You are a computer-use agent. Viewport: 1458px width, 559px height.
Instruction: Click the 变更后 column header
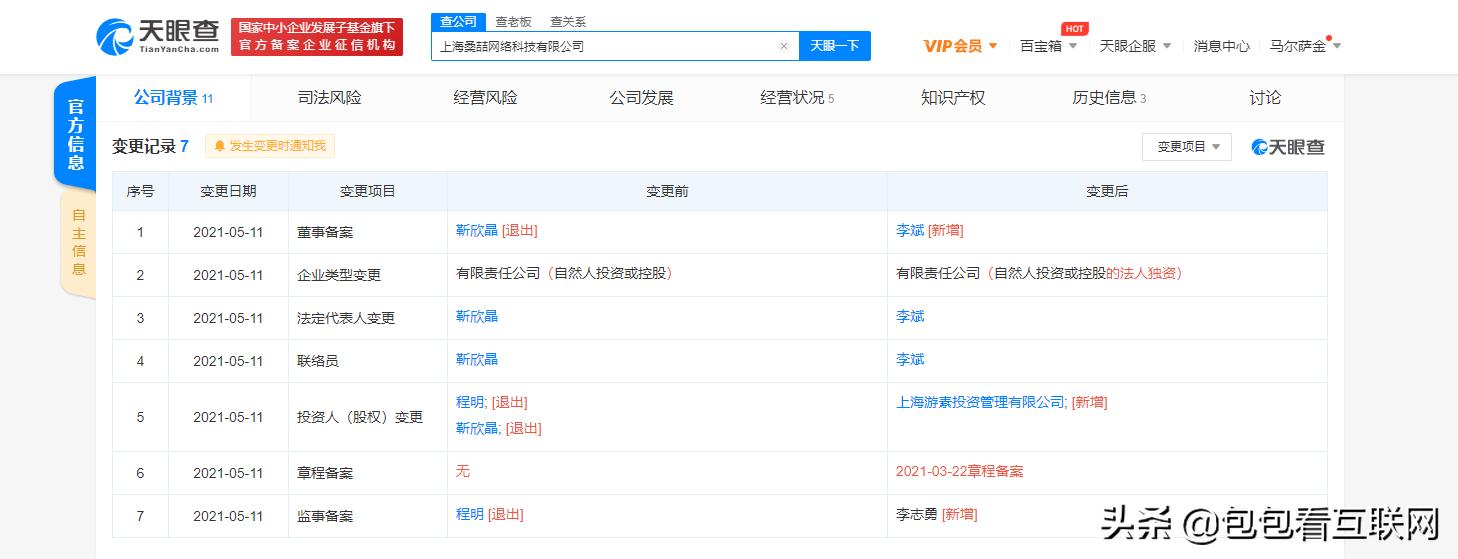[1107, 191]
